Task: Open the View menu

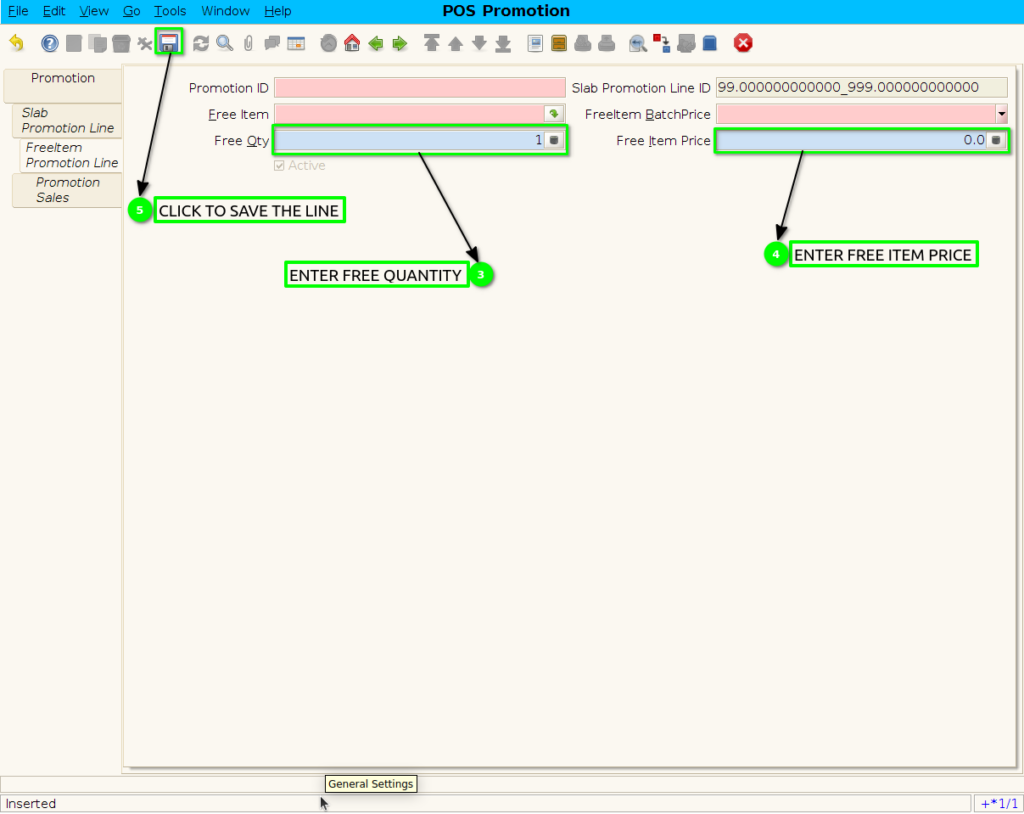Action: click(x=94, y=11)
